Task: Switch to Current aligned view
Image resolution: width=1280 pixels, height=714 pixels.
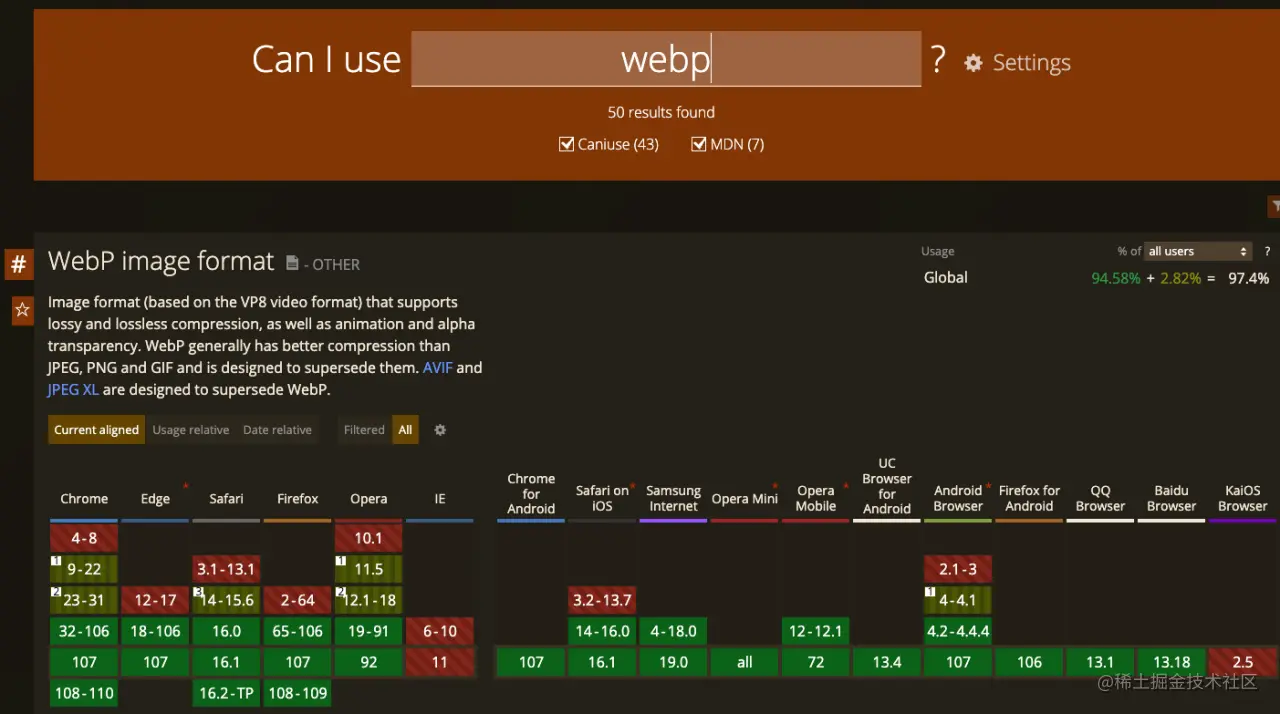Action: [x=96, y=430]
